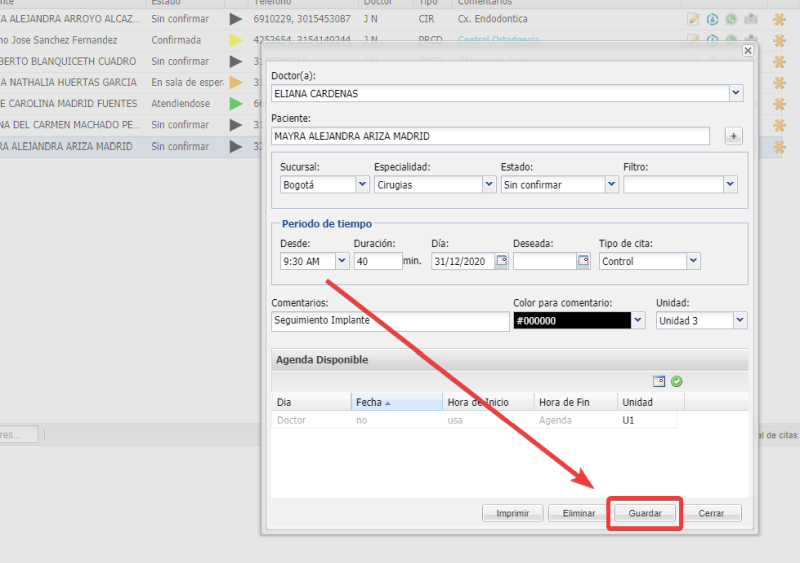This screenshot has width=800, height=563.
Task: Click the green checkmark icon in Agenda Disponible
Action: point(677,381)
